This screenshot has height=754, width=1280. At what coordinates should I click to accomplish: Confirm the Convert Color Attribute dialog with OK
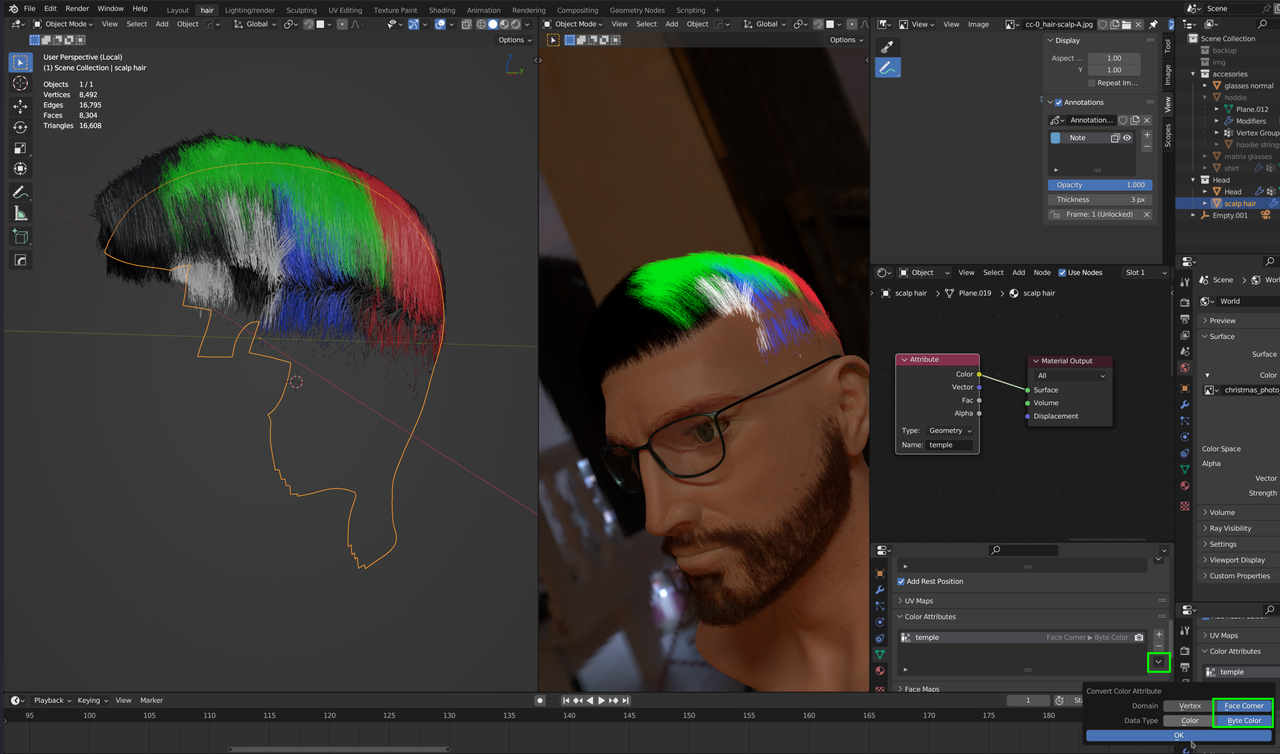click(1179, 736)
